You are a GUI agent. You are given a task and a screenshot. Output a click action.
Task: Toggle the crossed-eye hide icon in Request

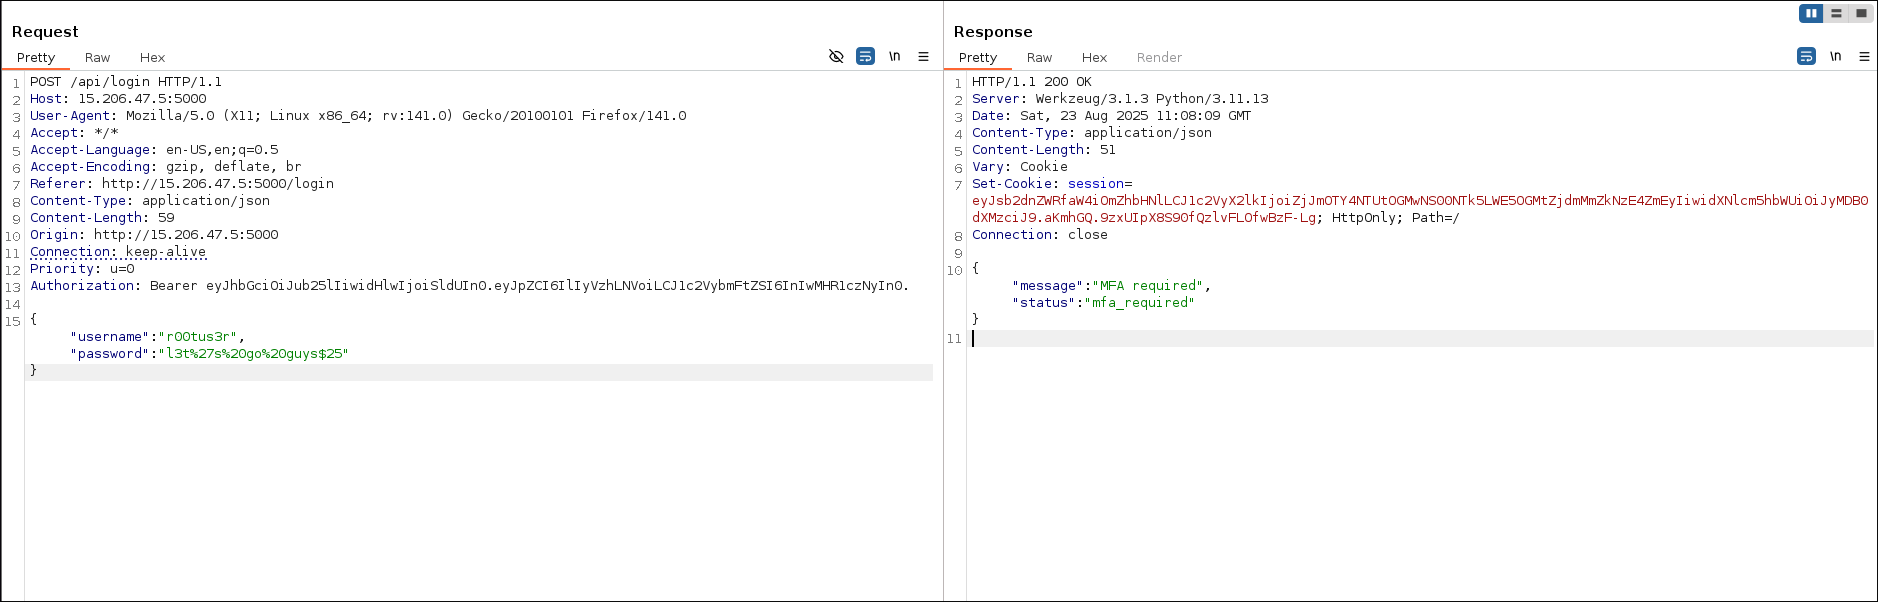point(836,56)
